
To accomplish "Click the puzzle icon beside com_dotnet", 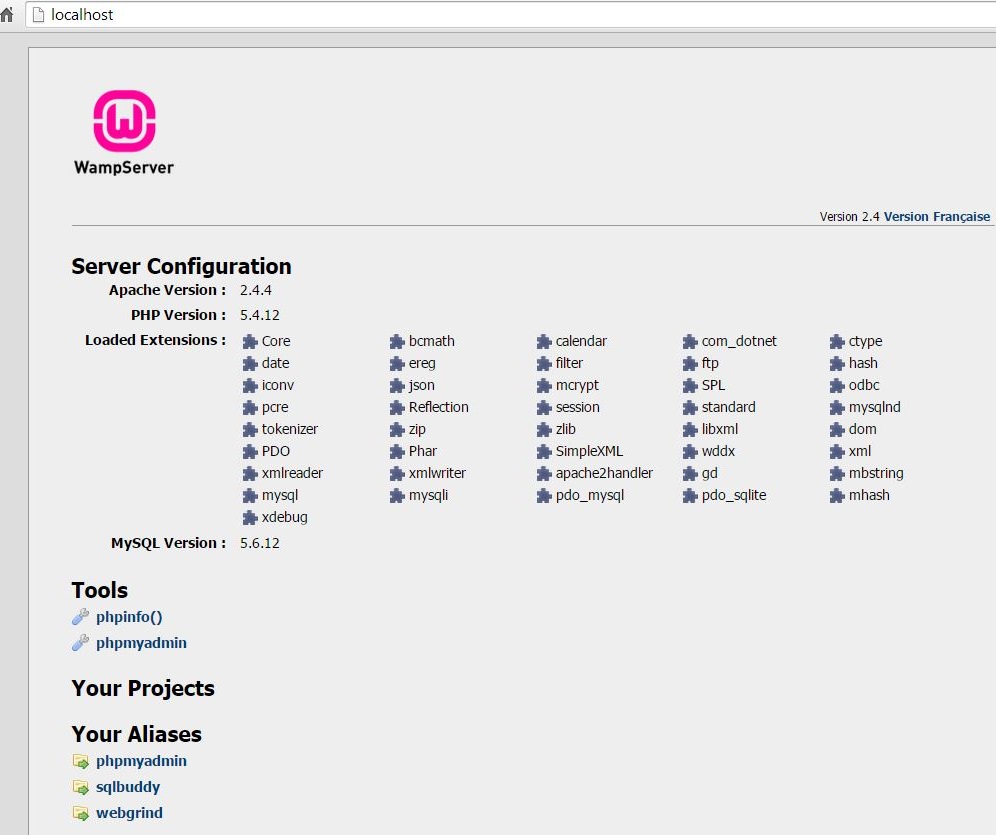I will (x=690, y=342).
